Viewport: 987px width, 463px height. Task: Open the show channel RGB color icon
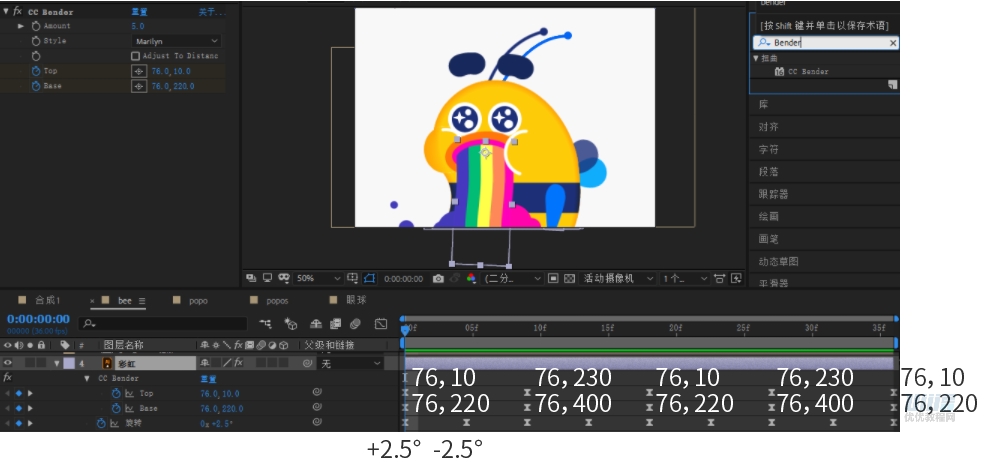tap(471, 278)
